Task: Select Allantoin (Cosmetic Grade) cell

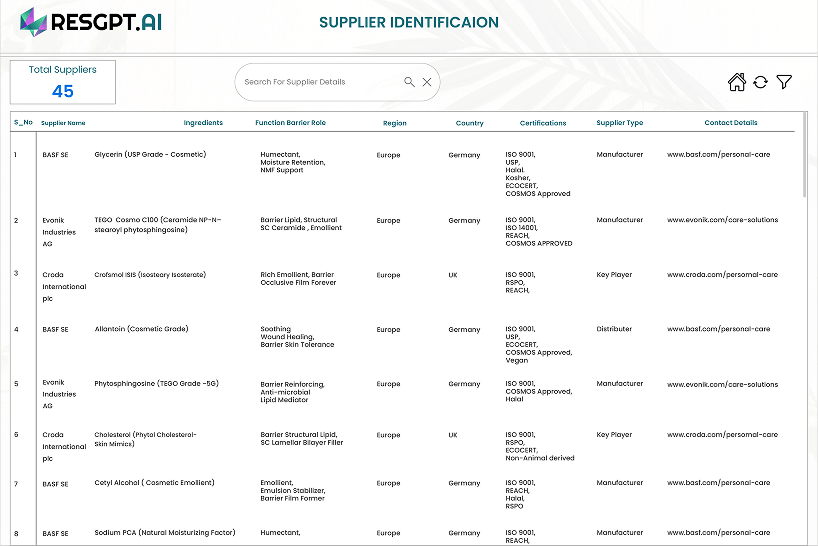Action: (x=141, y=329)
